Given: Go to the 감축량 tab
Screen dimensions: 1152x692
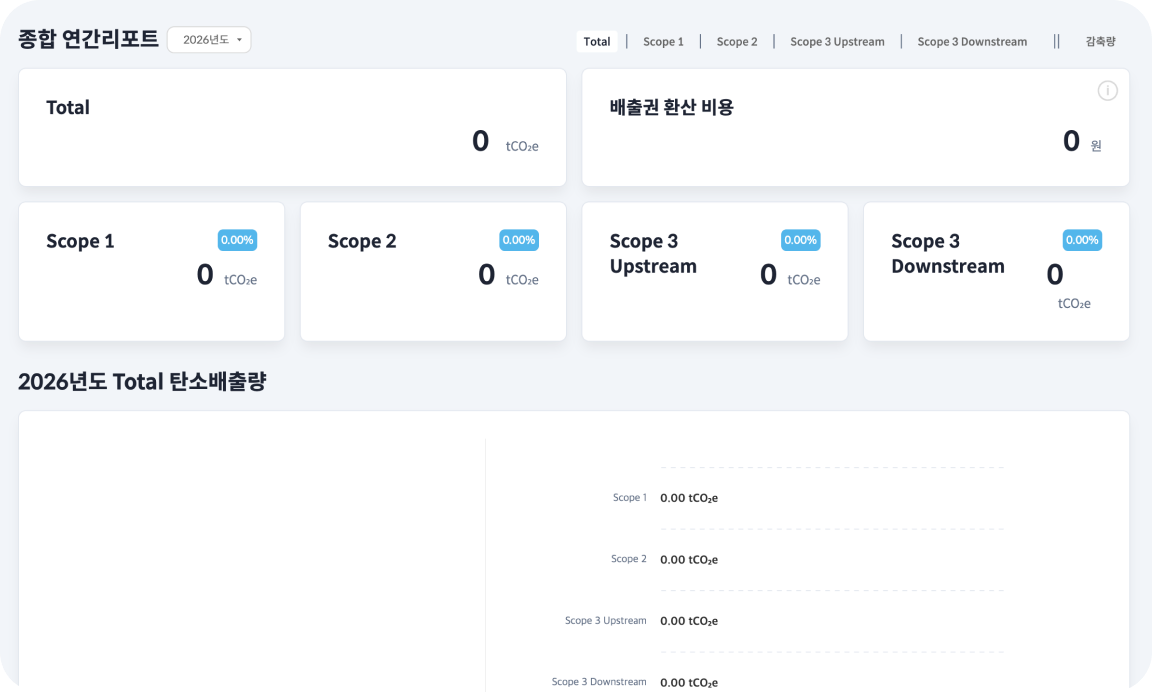Looking at the screenshot, I should click(x=1101, y=41).
